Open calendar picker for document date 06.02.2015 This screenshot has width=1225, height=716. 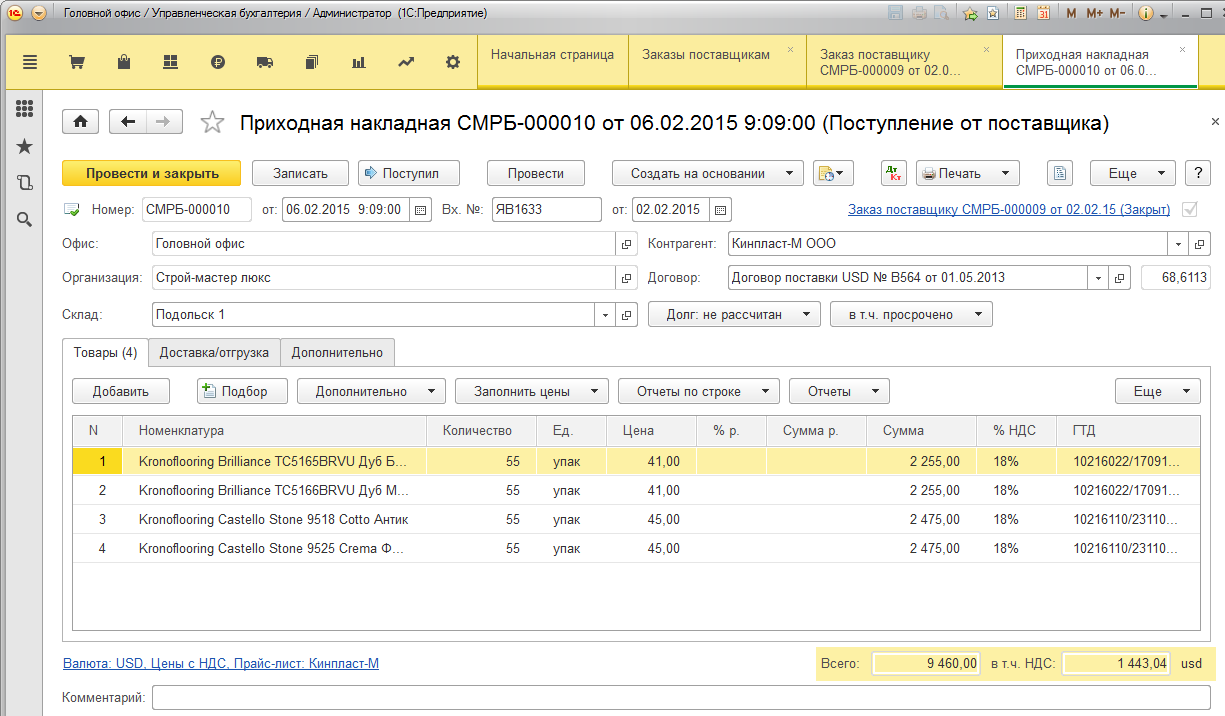click(420, 210)
